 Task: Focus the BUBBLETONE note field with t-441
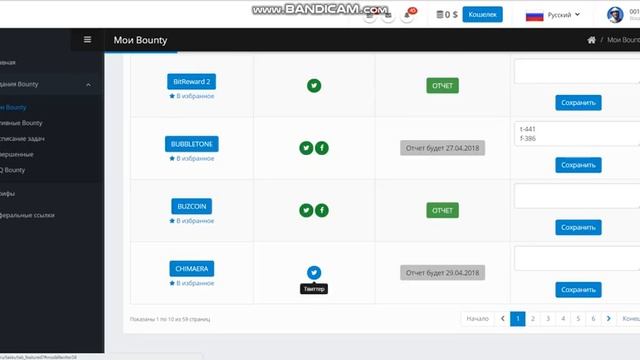click(x=577, y=134)
